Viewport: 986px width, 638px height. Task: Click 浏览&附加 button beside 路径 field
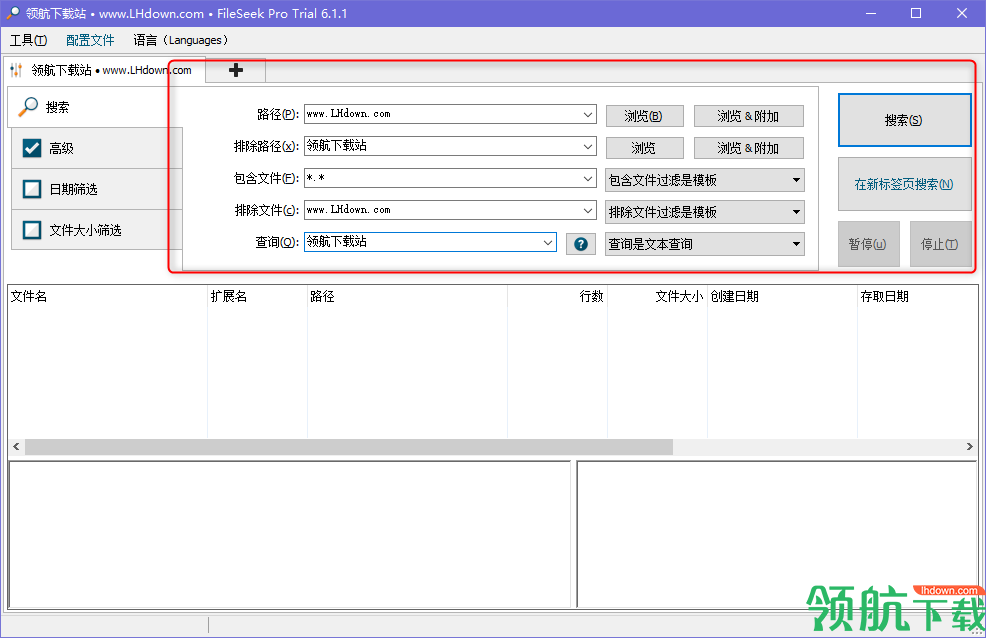point(748,116)
